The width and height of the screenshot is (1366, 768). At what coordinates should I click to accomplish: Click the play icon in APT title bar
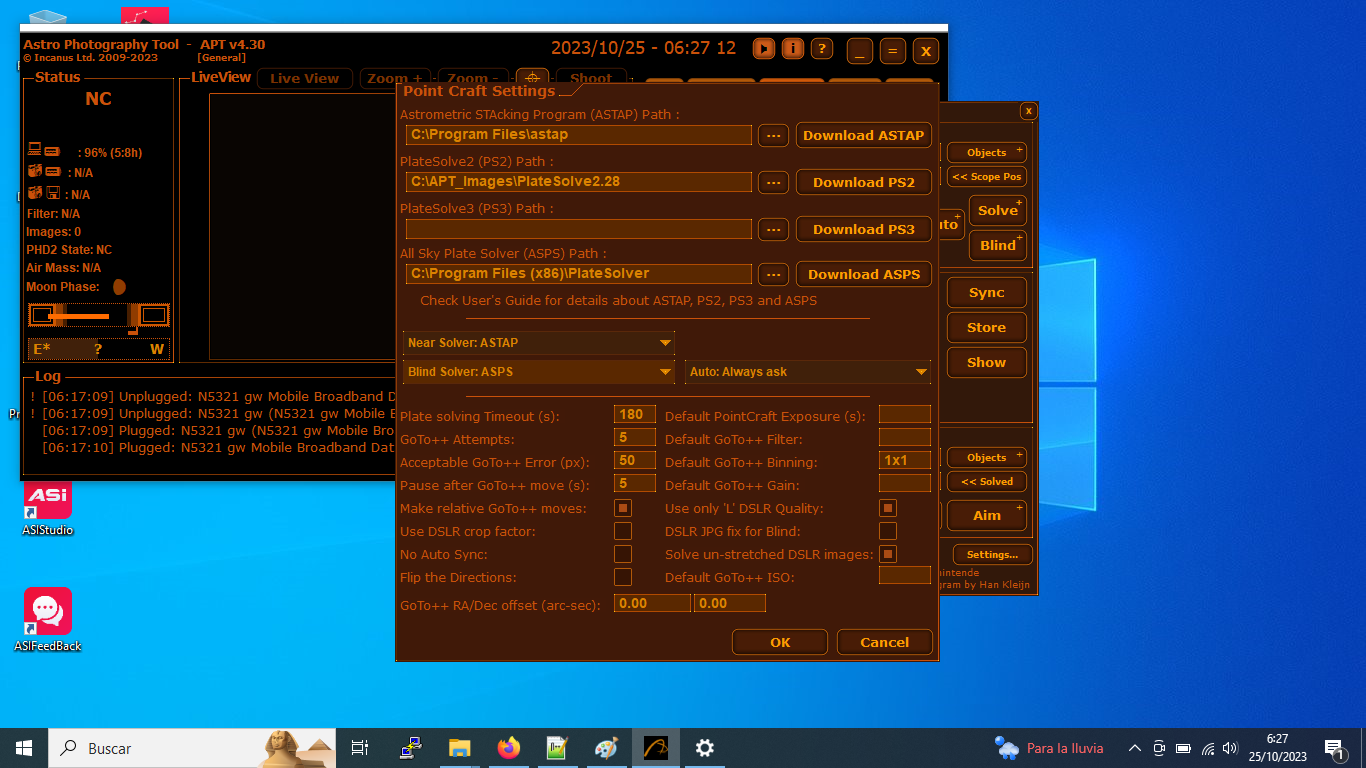[x=764, y=48]
